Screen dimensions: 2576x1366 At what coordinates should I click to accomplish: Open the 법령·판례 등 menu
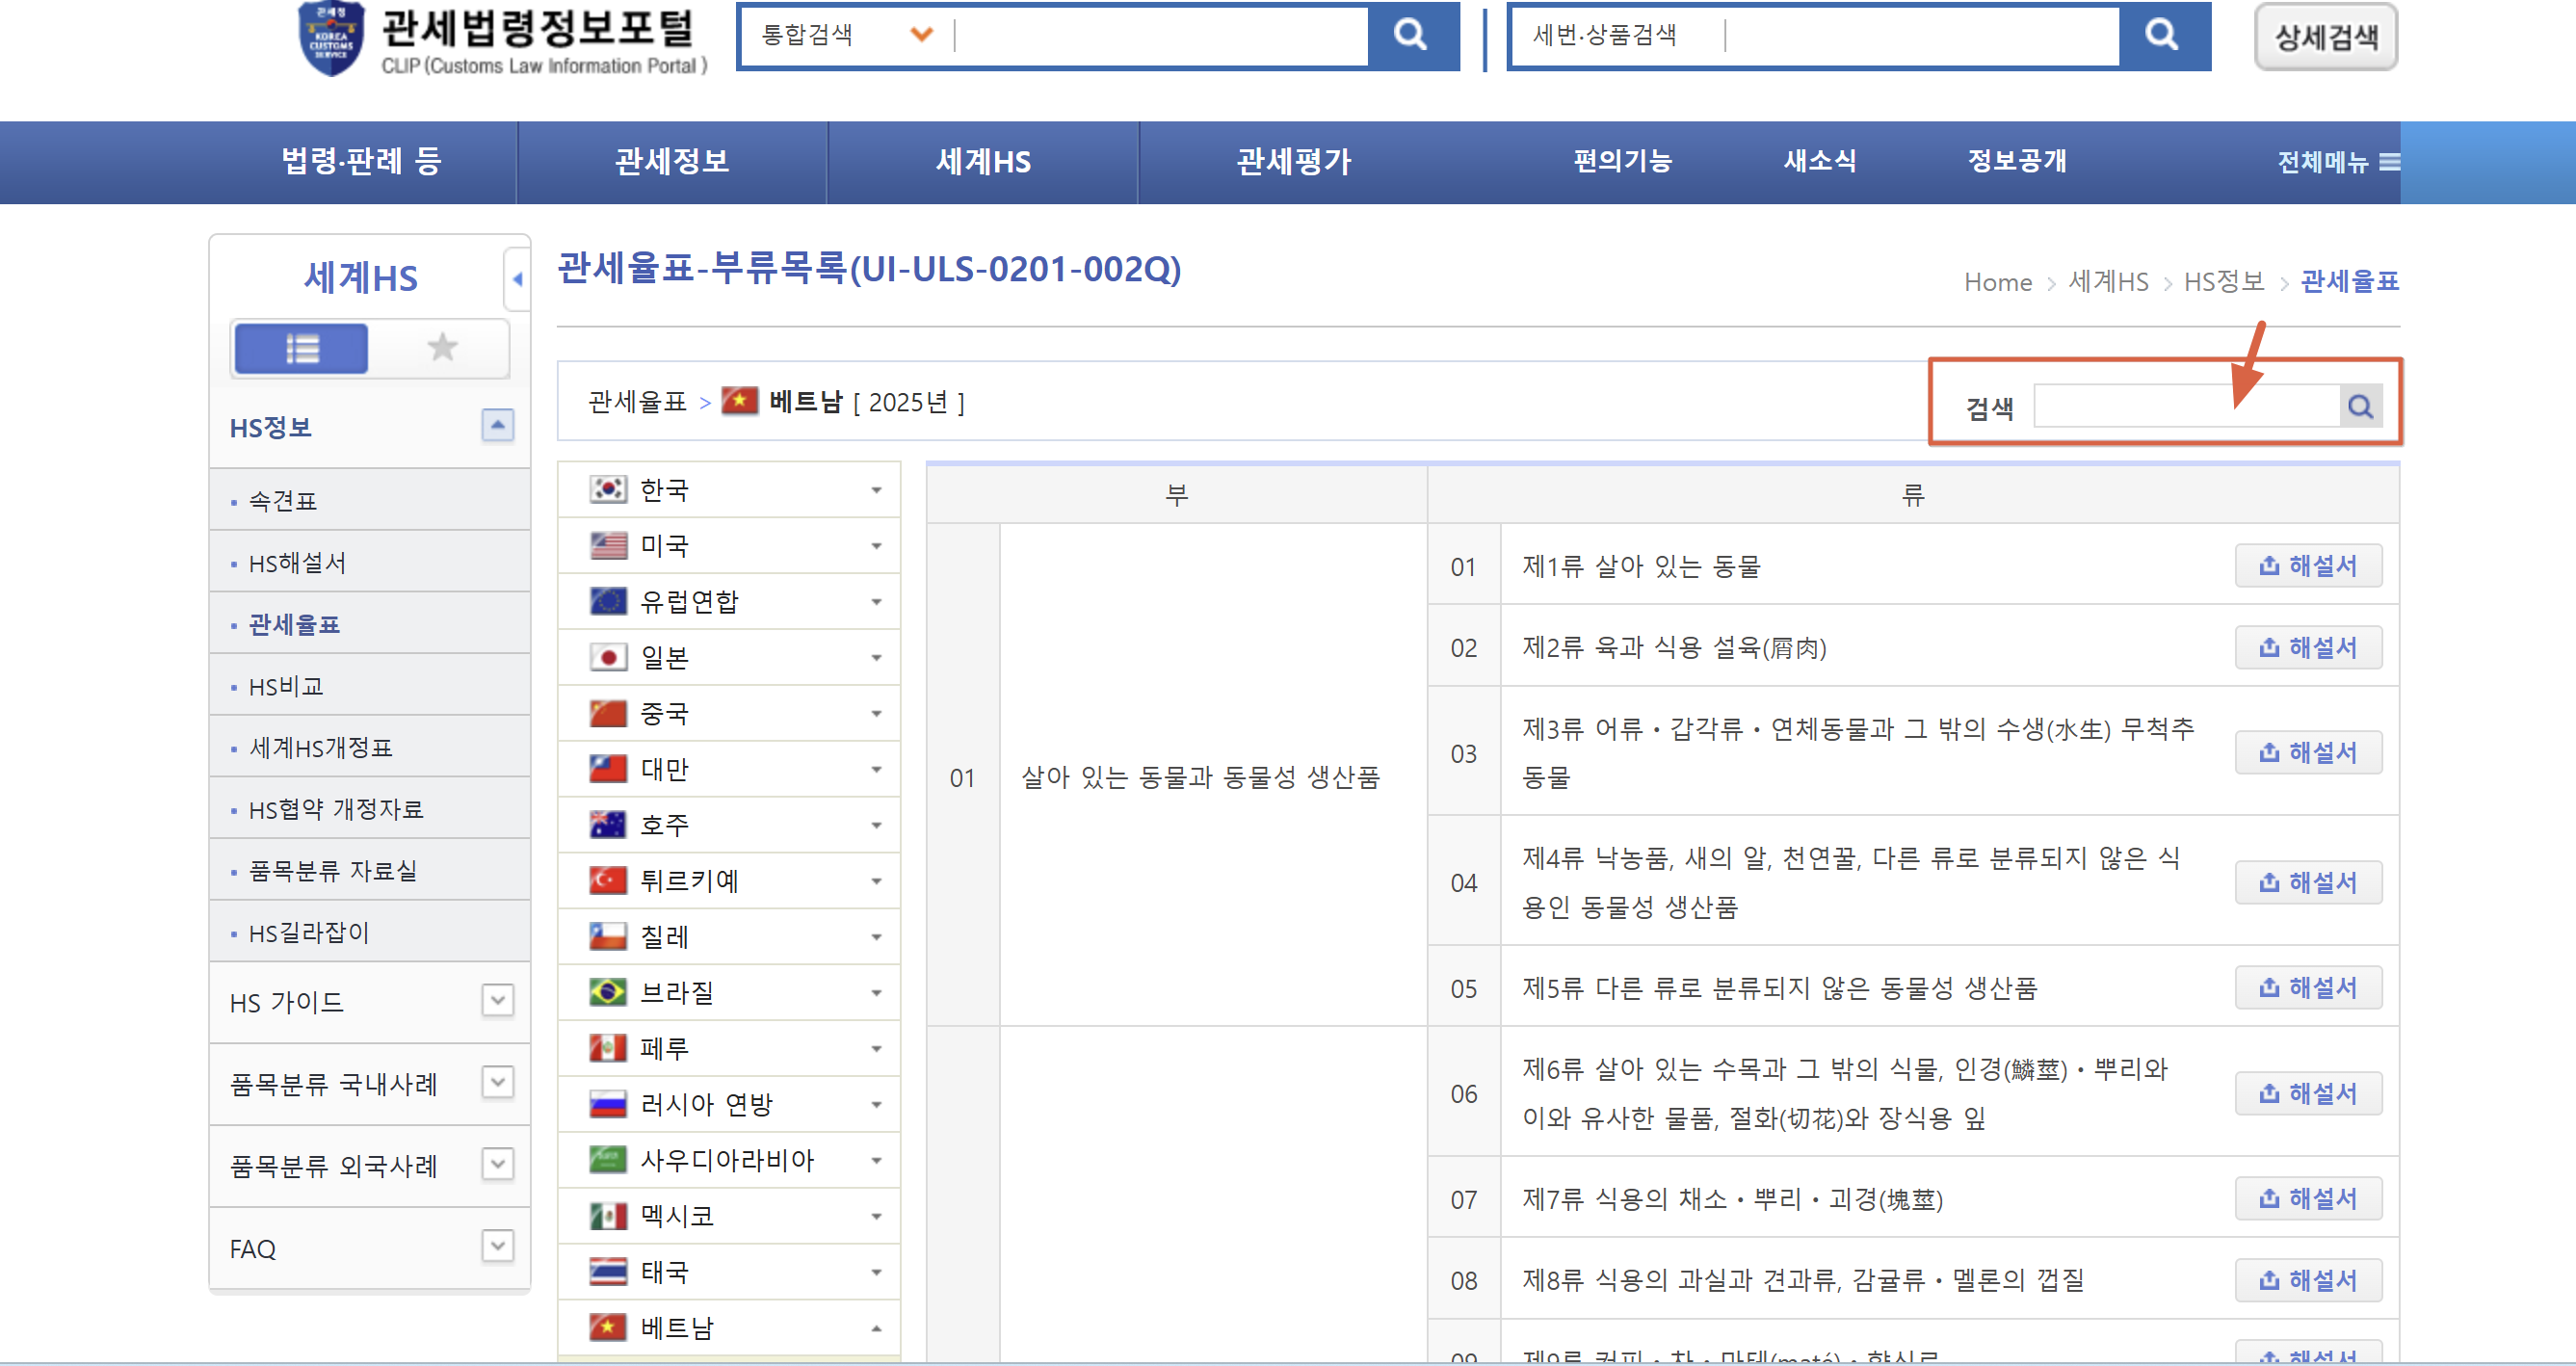[x=361, y=161]
